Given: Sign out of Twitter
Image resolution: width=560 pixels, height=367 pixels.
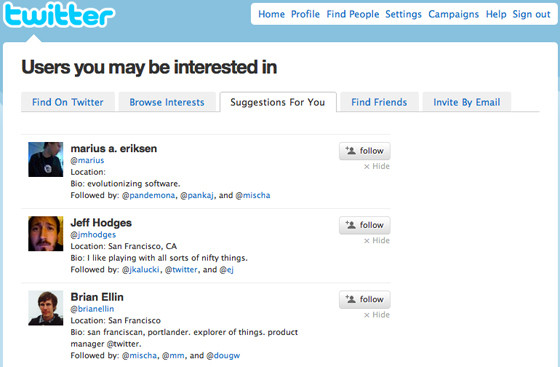Looking at the screenshot, I should pyautogui.click(x=531, y=14).
